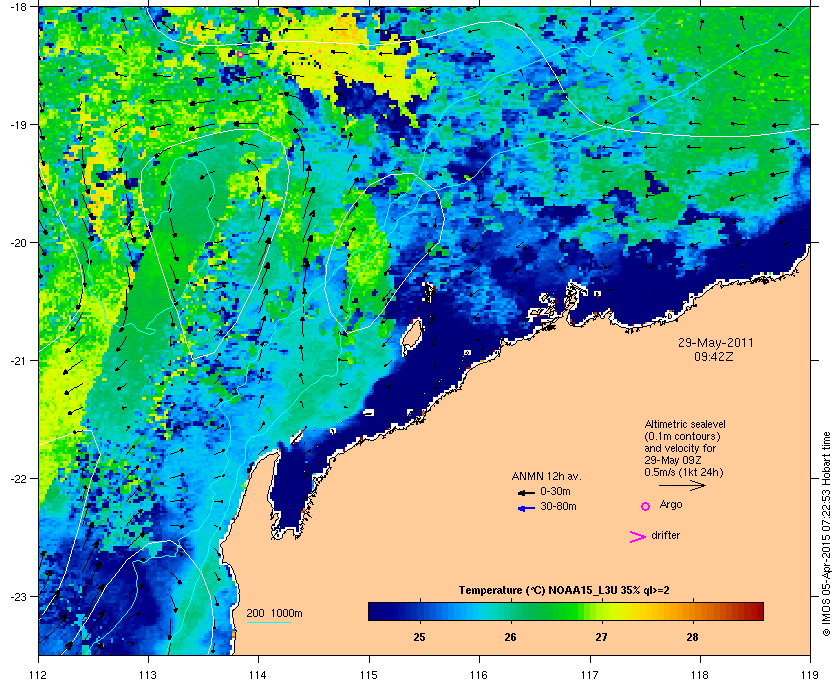840x680 pixels.
Task: Click the '(0.1m contours)' text
Action: pos(682,436)
